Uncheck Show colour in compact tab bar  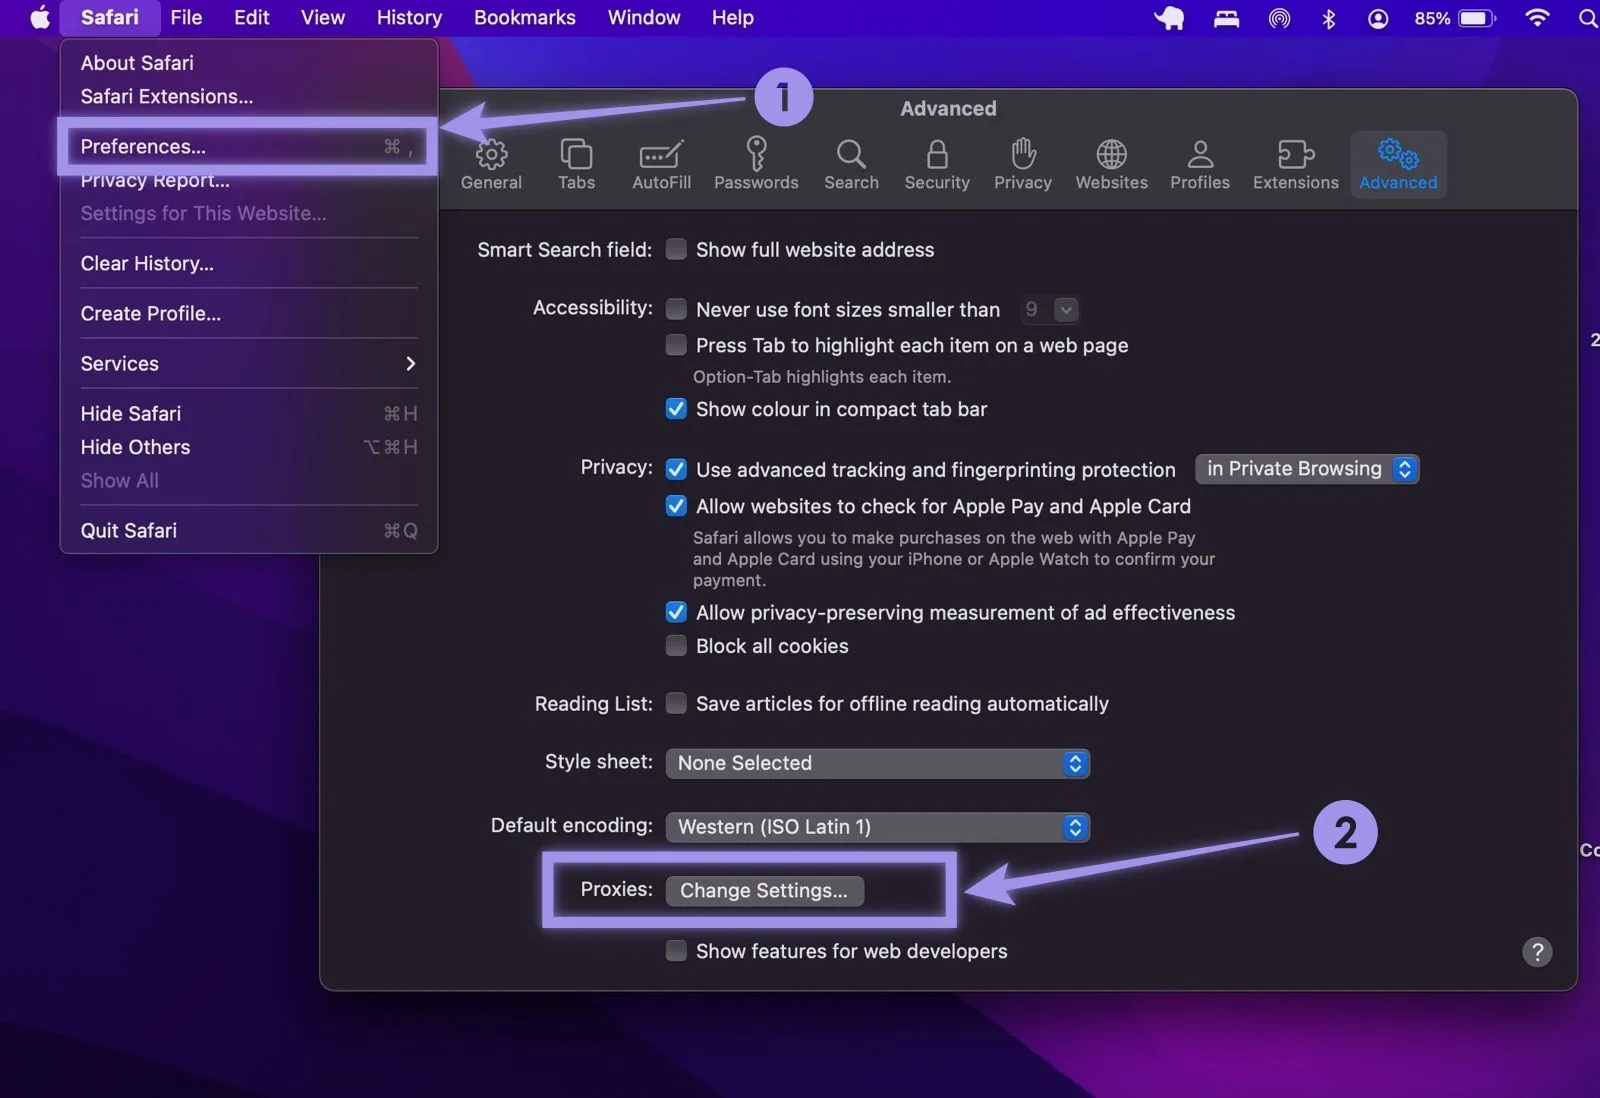[x=677, y=409]
